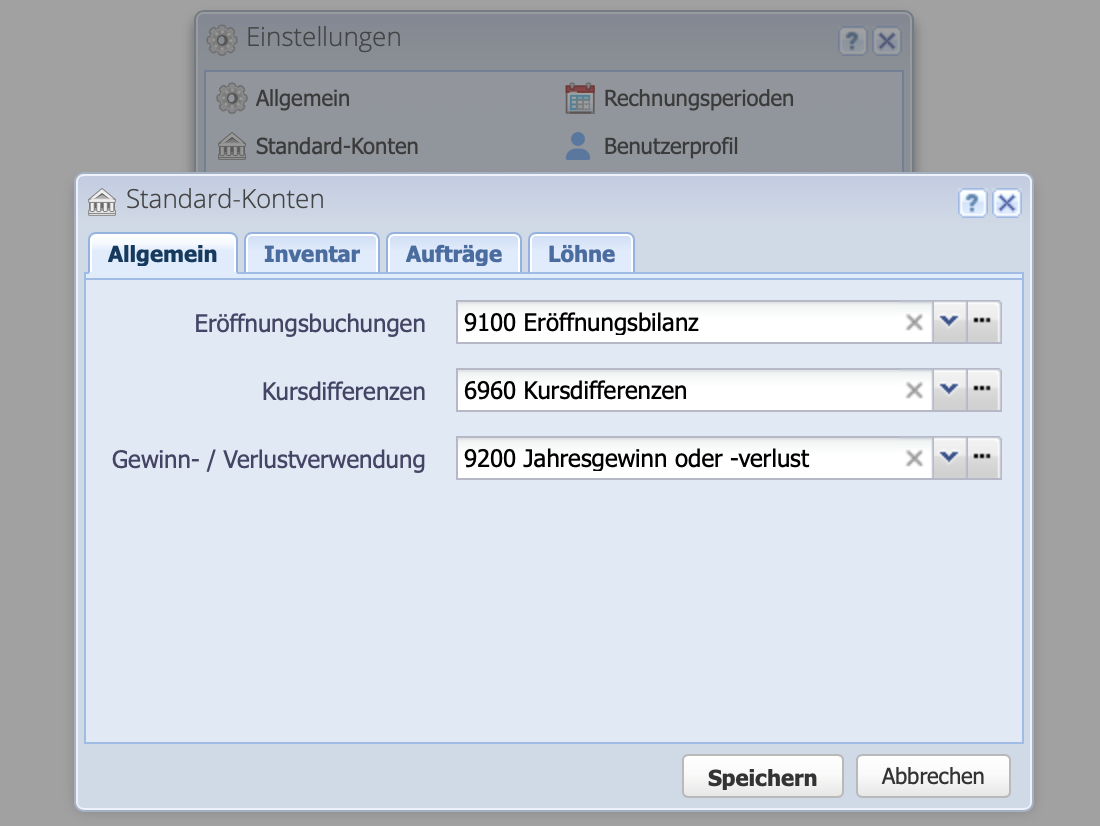
Task: Switch to the Inventar tab
Action: click(311, 253)
